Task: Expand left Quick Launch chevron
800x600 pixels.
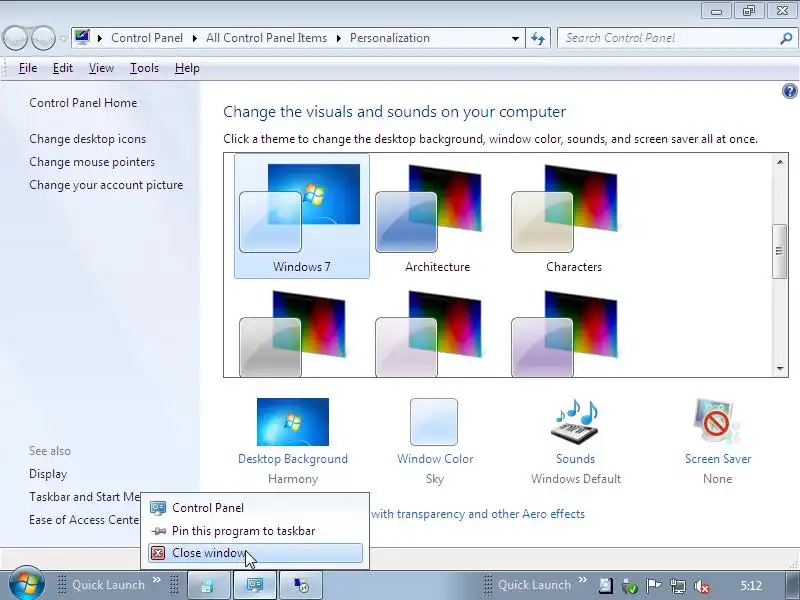Action: [x=157, y=580]
